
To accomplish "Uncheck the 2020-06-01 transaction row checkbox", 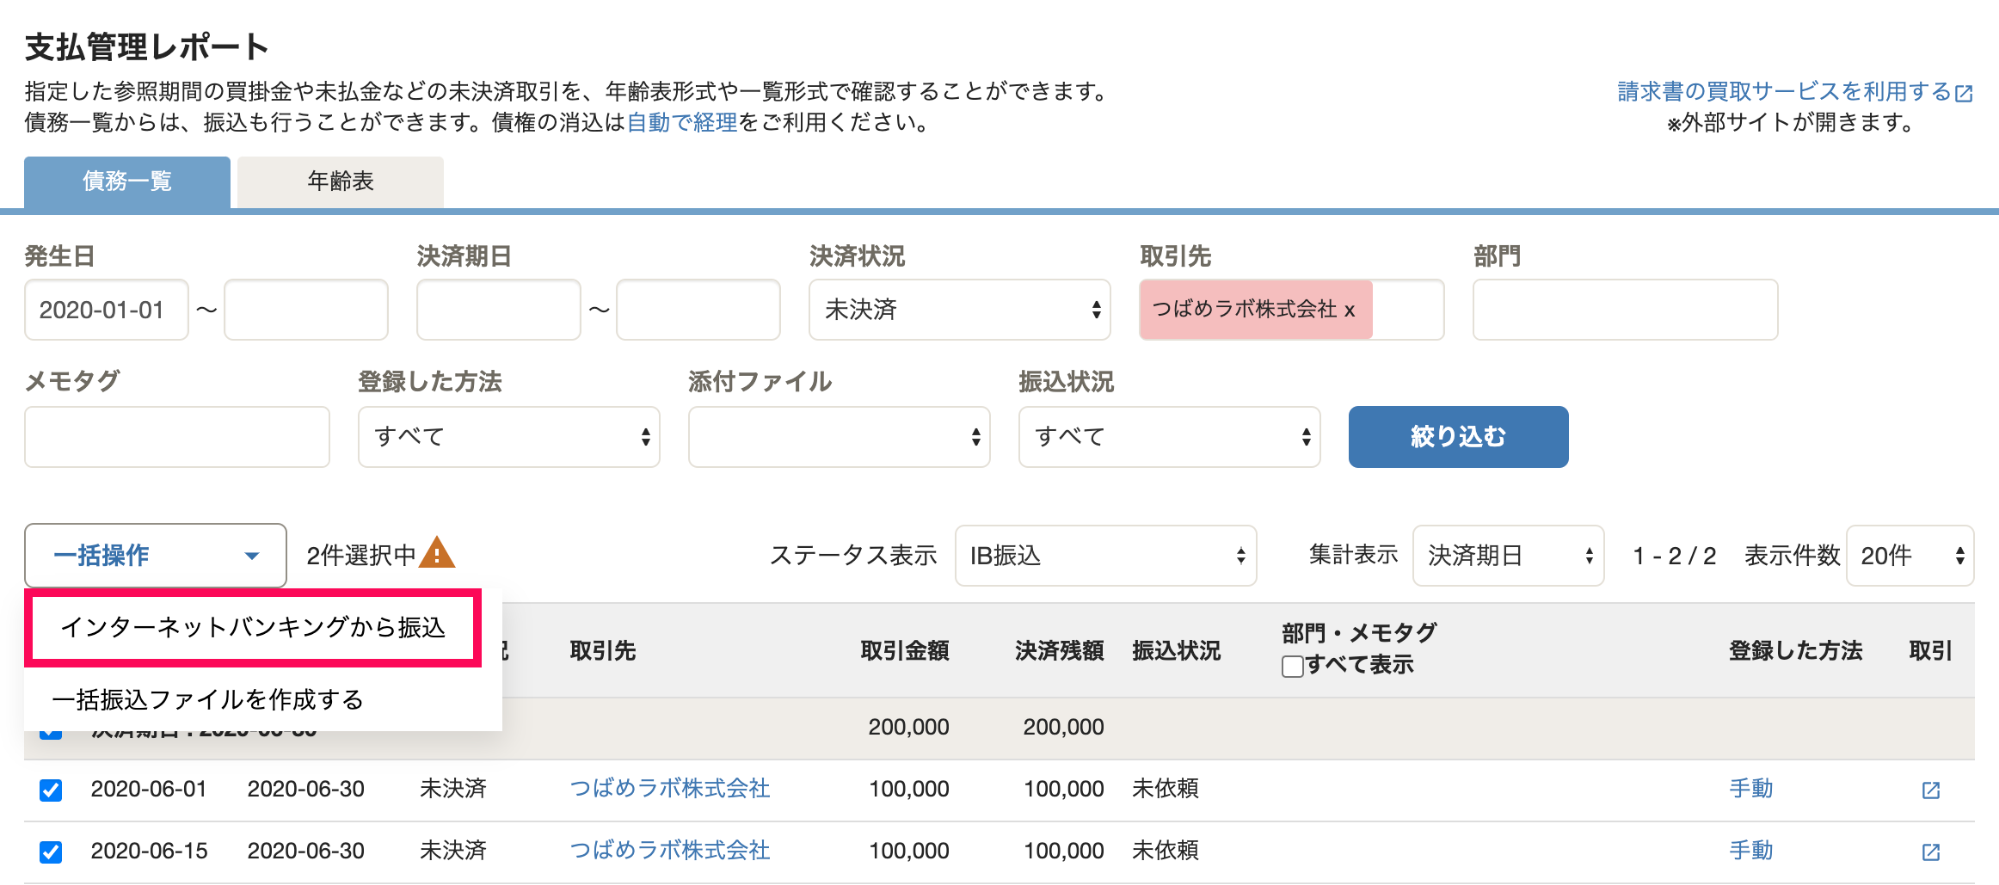I will (51, 790).
